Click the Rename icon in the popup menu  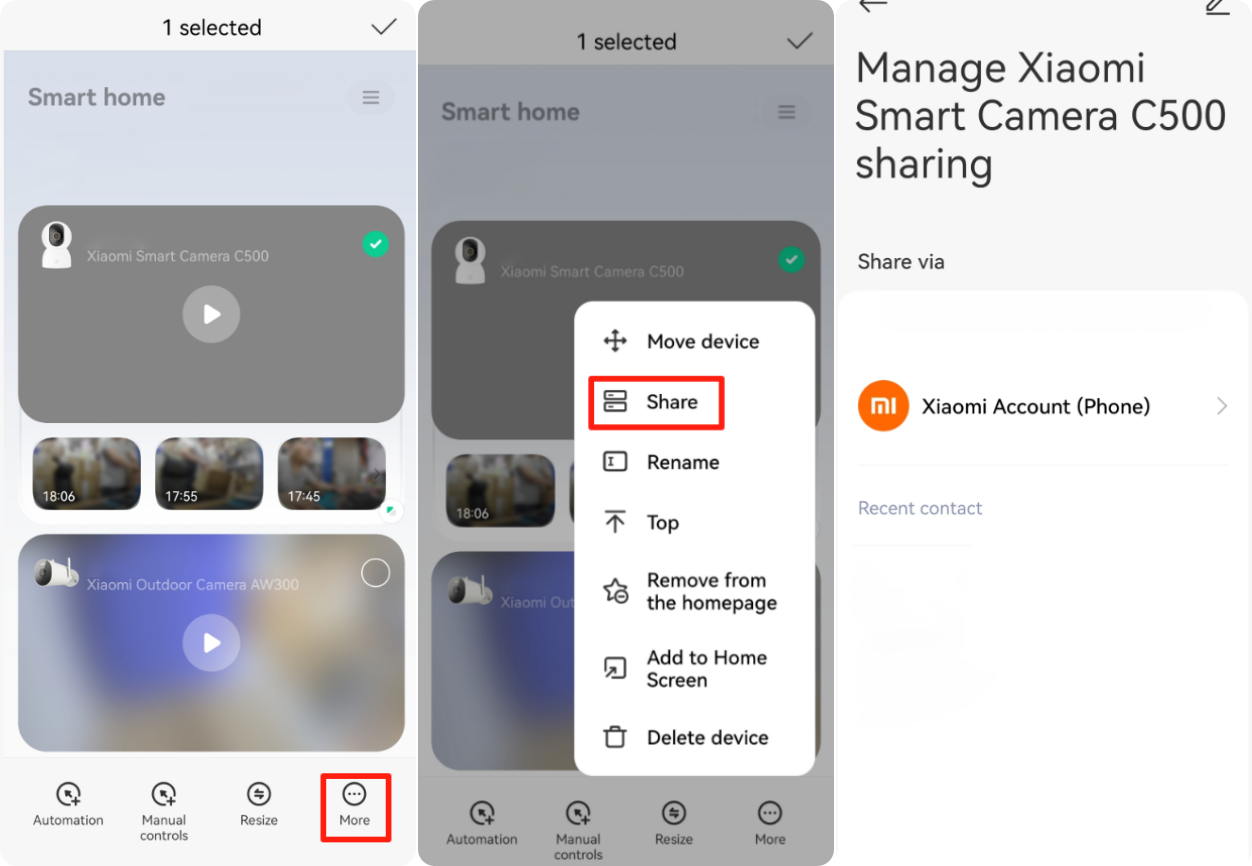[614, 462]
